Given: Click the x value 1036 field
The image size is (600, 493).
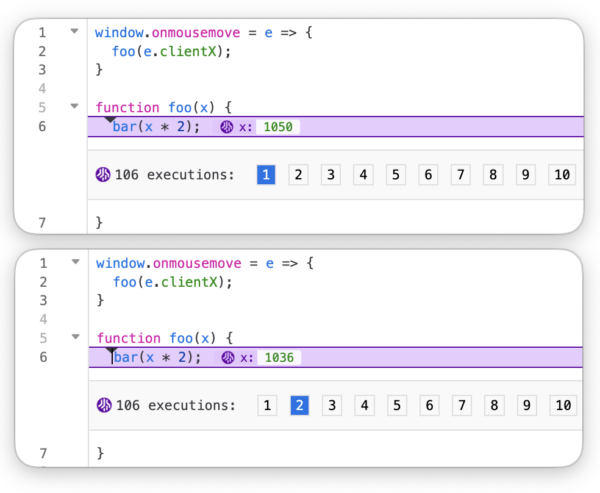Looking at the screenshot, I should 280,357.
